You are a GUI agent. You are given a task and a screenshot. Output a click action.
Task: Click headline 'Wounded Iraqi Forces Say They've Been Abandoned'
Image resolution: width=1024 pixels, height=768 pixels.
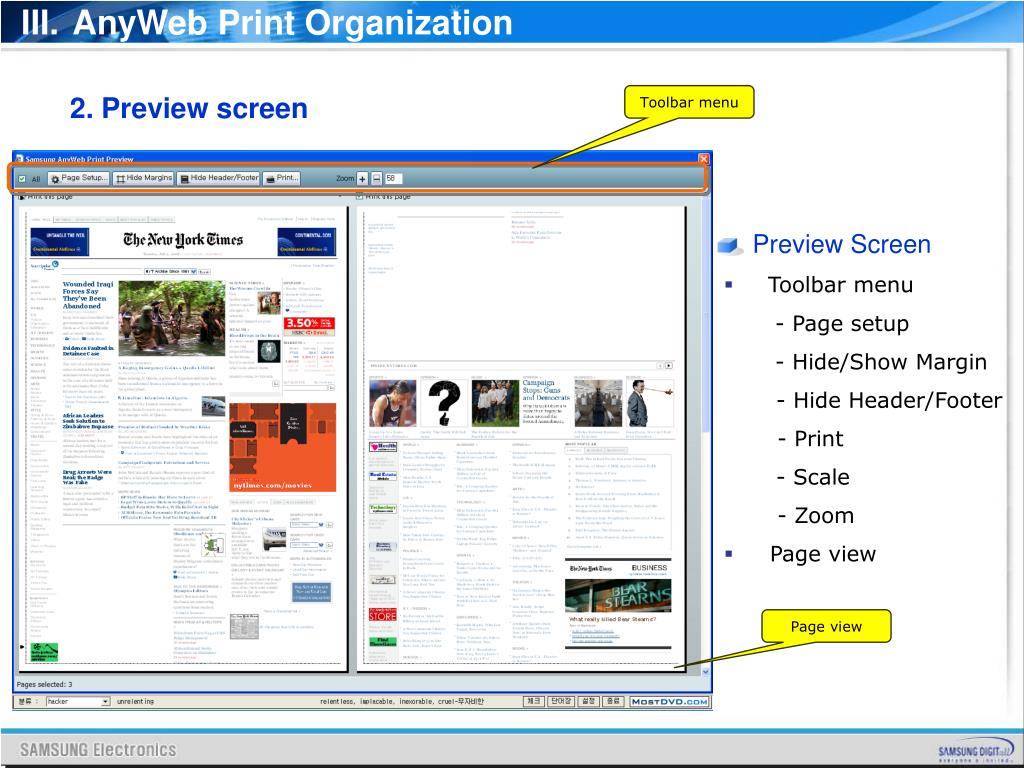pyautogui.click(x=88, y=295)
